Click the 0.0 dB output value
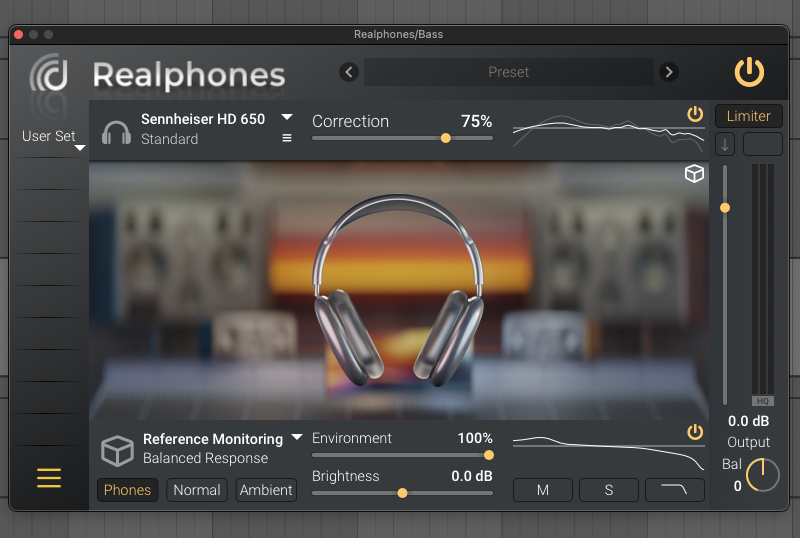Image resolution: width=800 pixels, height=538 pixels. (x=748, y=421)
